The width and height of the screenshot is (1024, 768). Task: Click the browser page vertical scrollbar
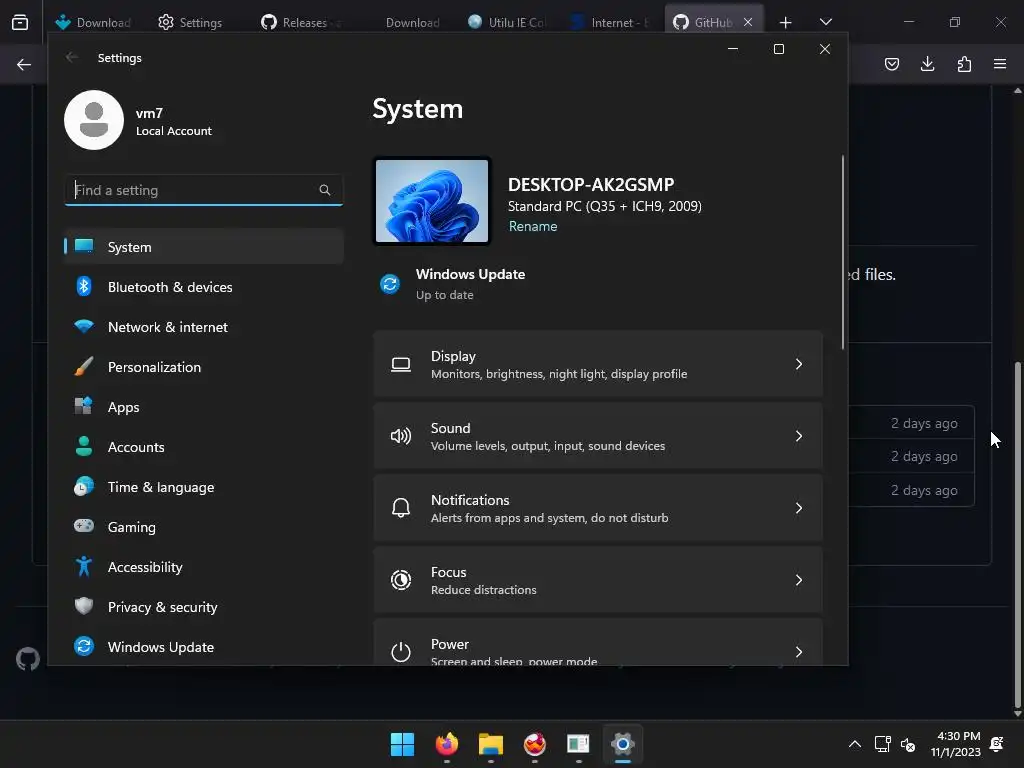[x=1017, y=536]
